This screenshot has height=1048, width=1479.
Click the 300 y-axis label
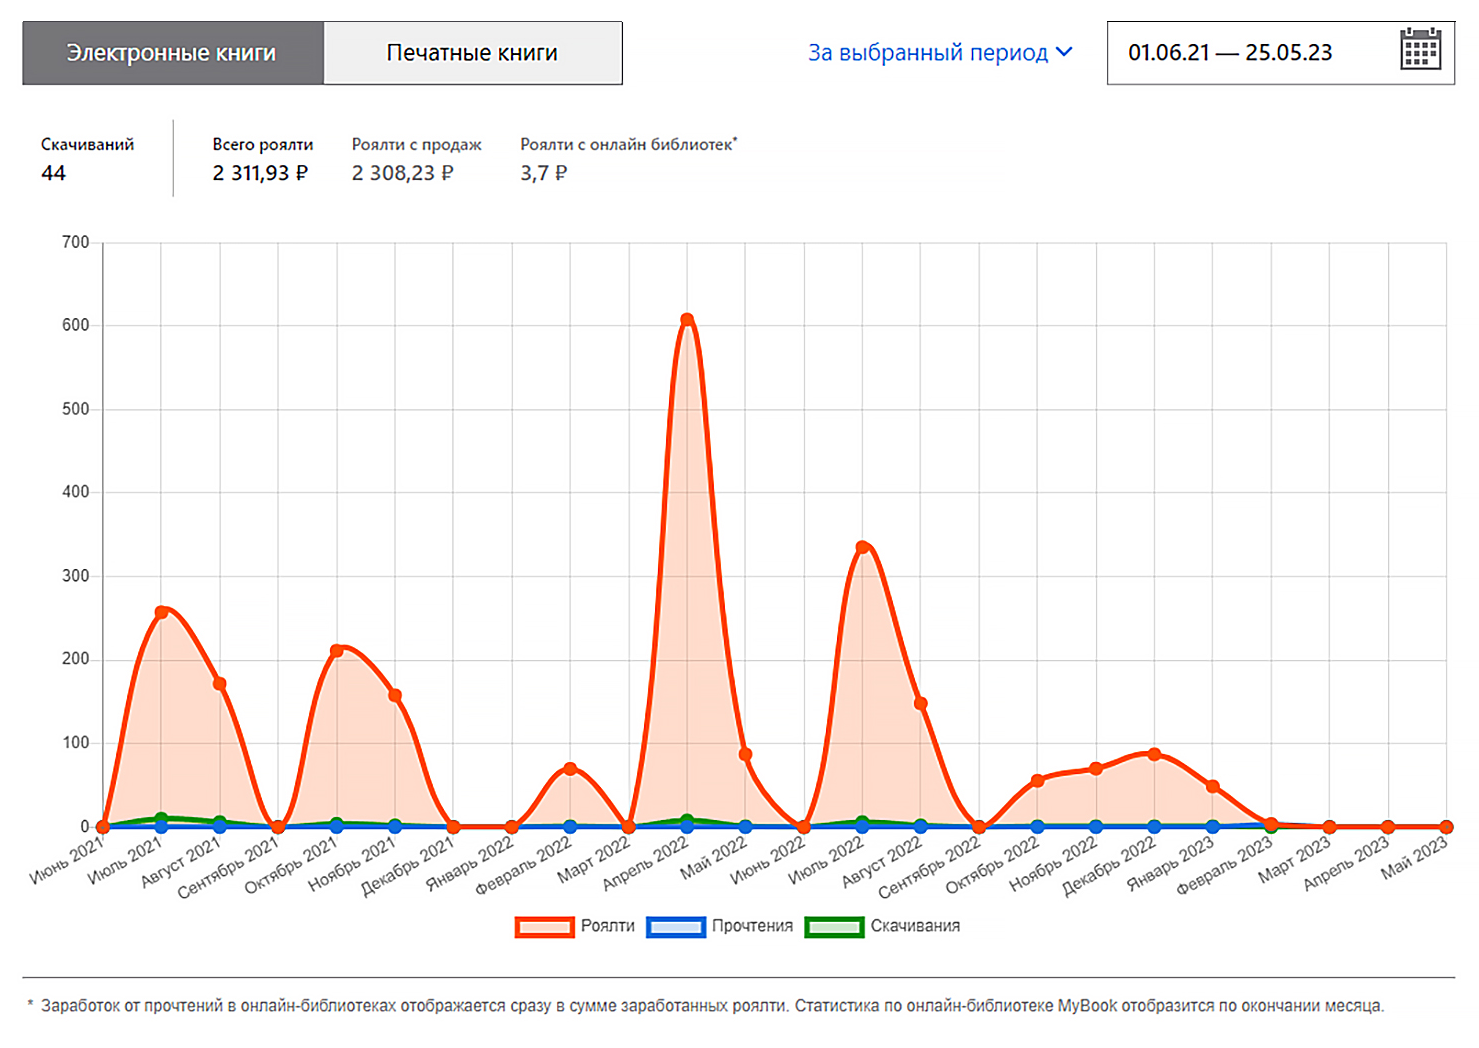pyautogui.click(x=75, y=576)
